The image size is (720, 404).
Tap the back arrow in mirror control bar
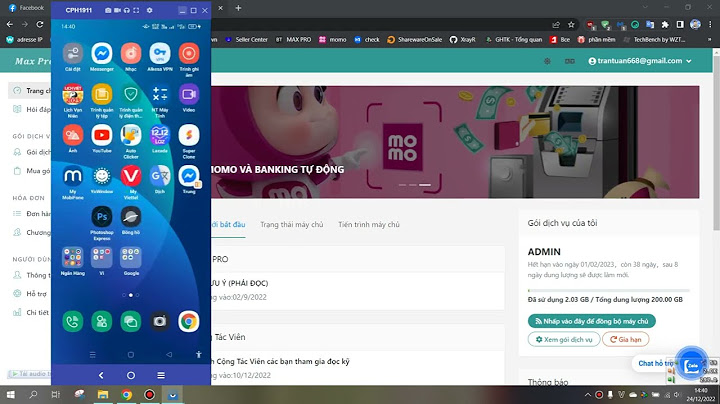(101, 376)
